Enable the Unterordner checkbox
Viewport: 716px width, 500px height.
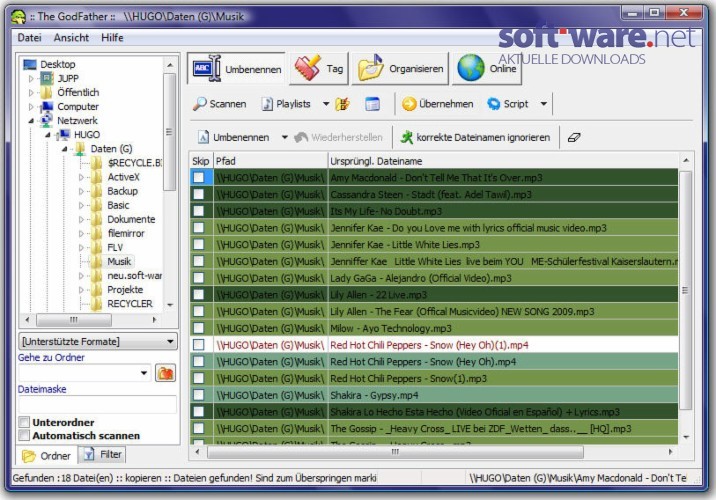coord(24,422)
